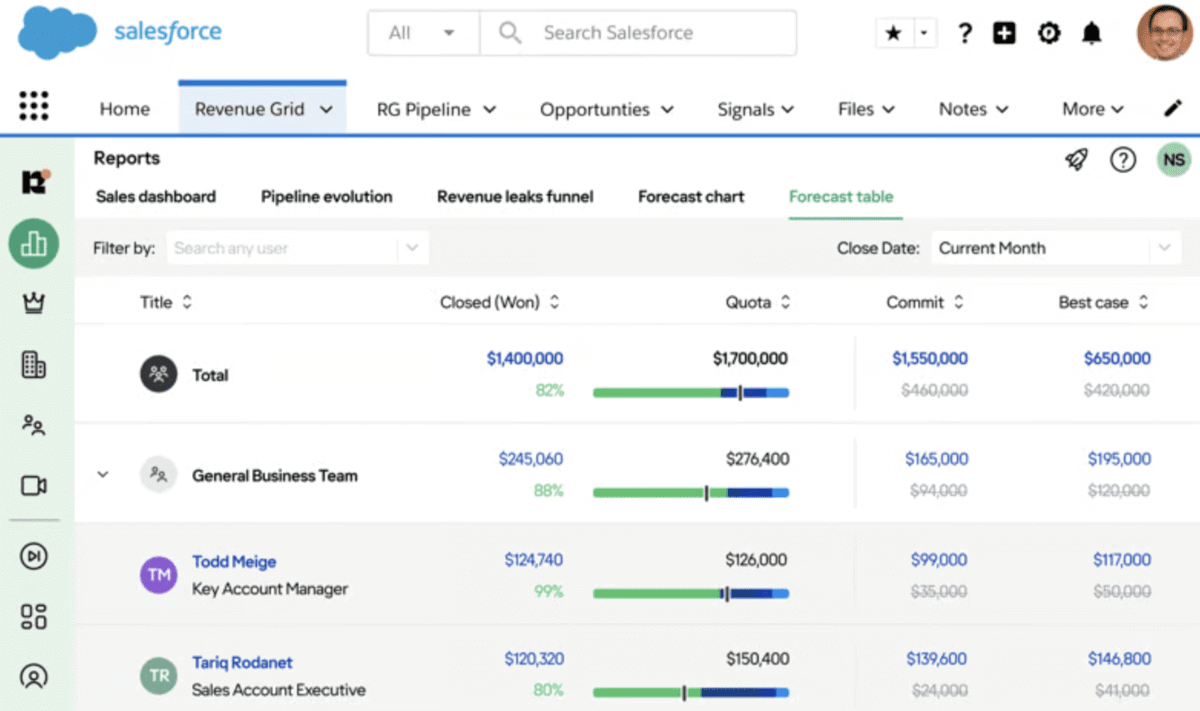
Task: Open the crown icon in sidebar
Action: point(34,304)
